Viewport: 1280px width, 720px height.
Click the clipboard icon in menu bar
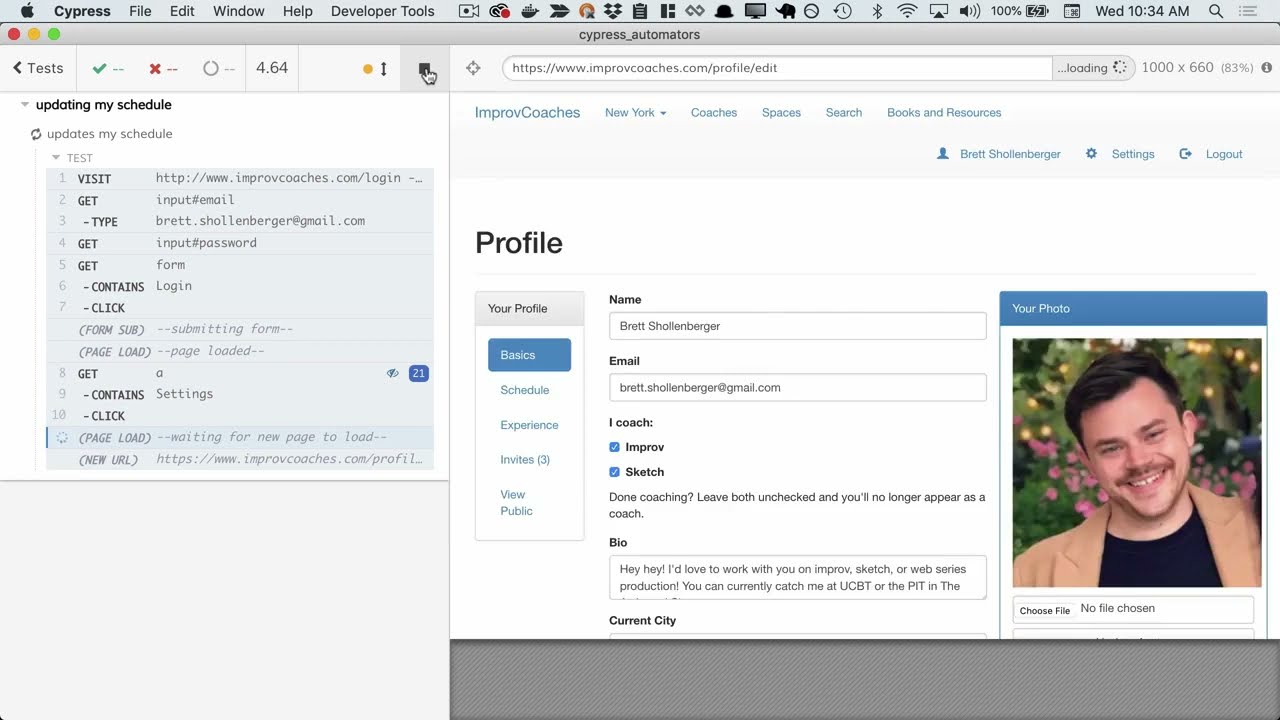(639, 12)
